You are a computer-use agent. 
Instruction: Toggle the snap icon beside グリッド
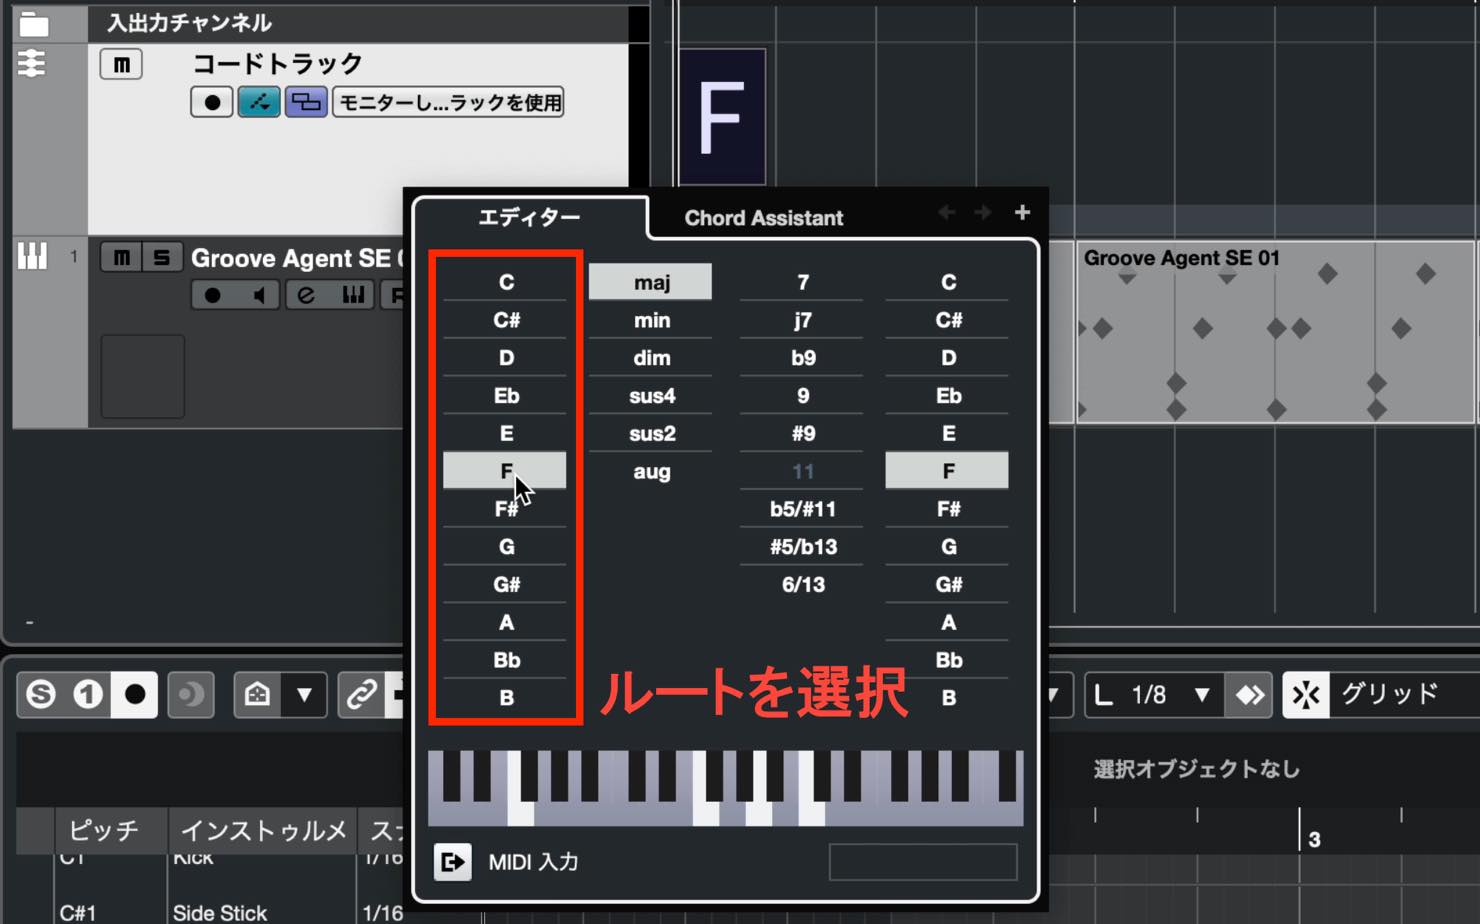click(x=1306, y=695)
